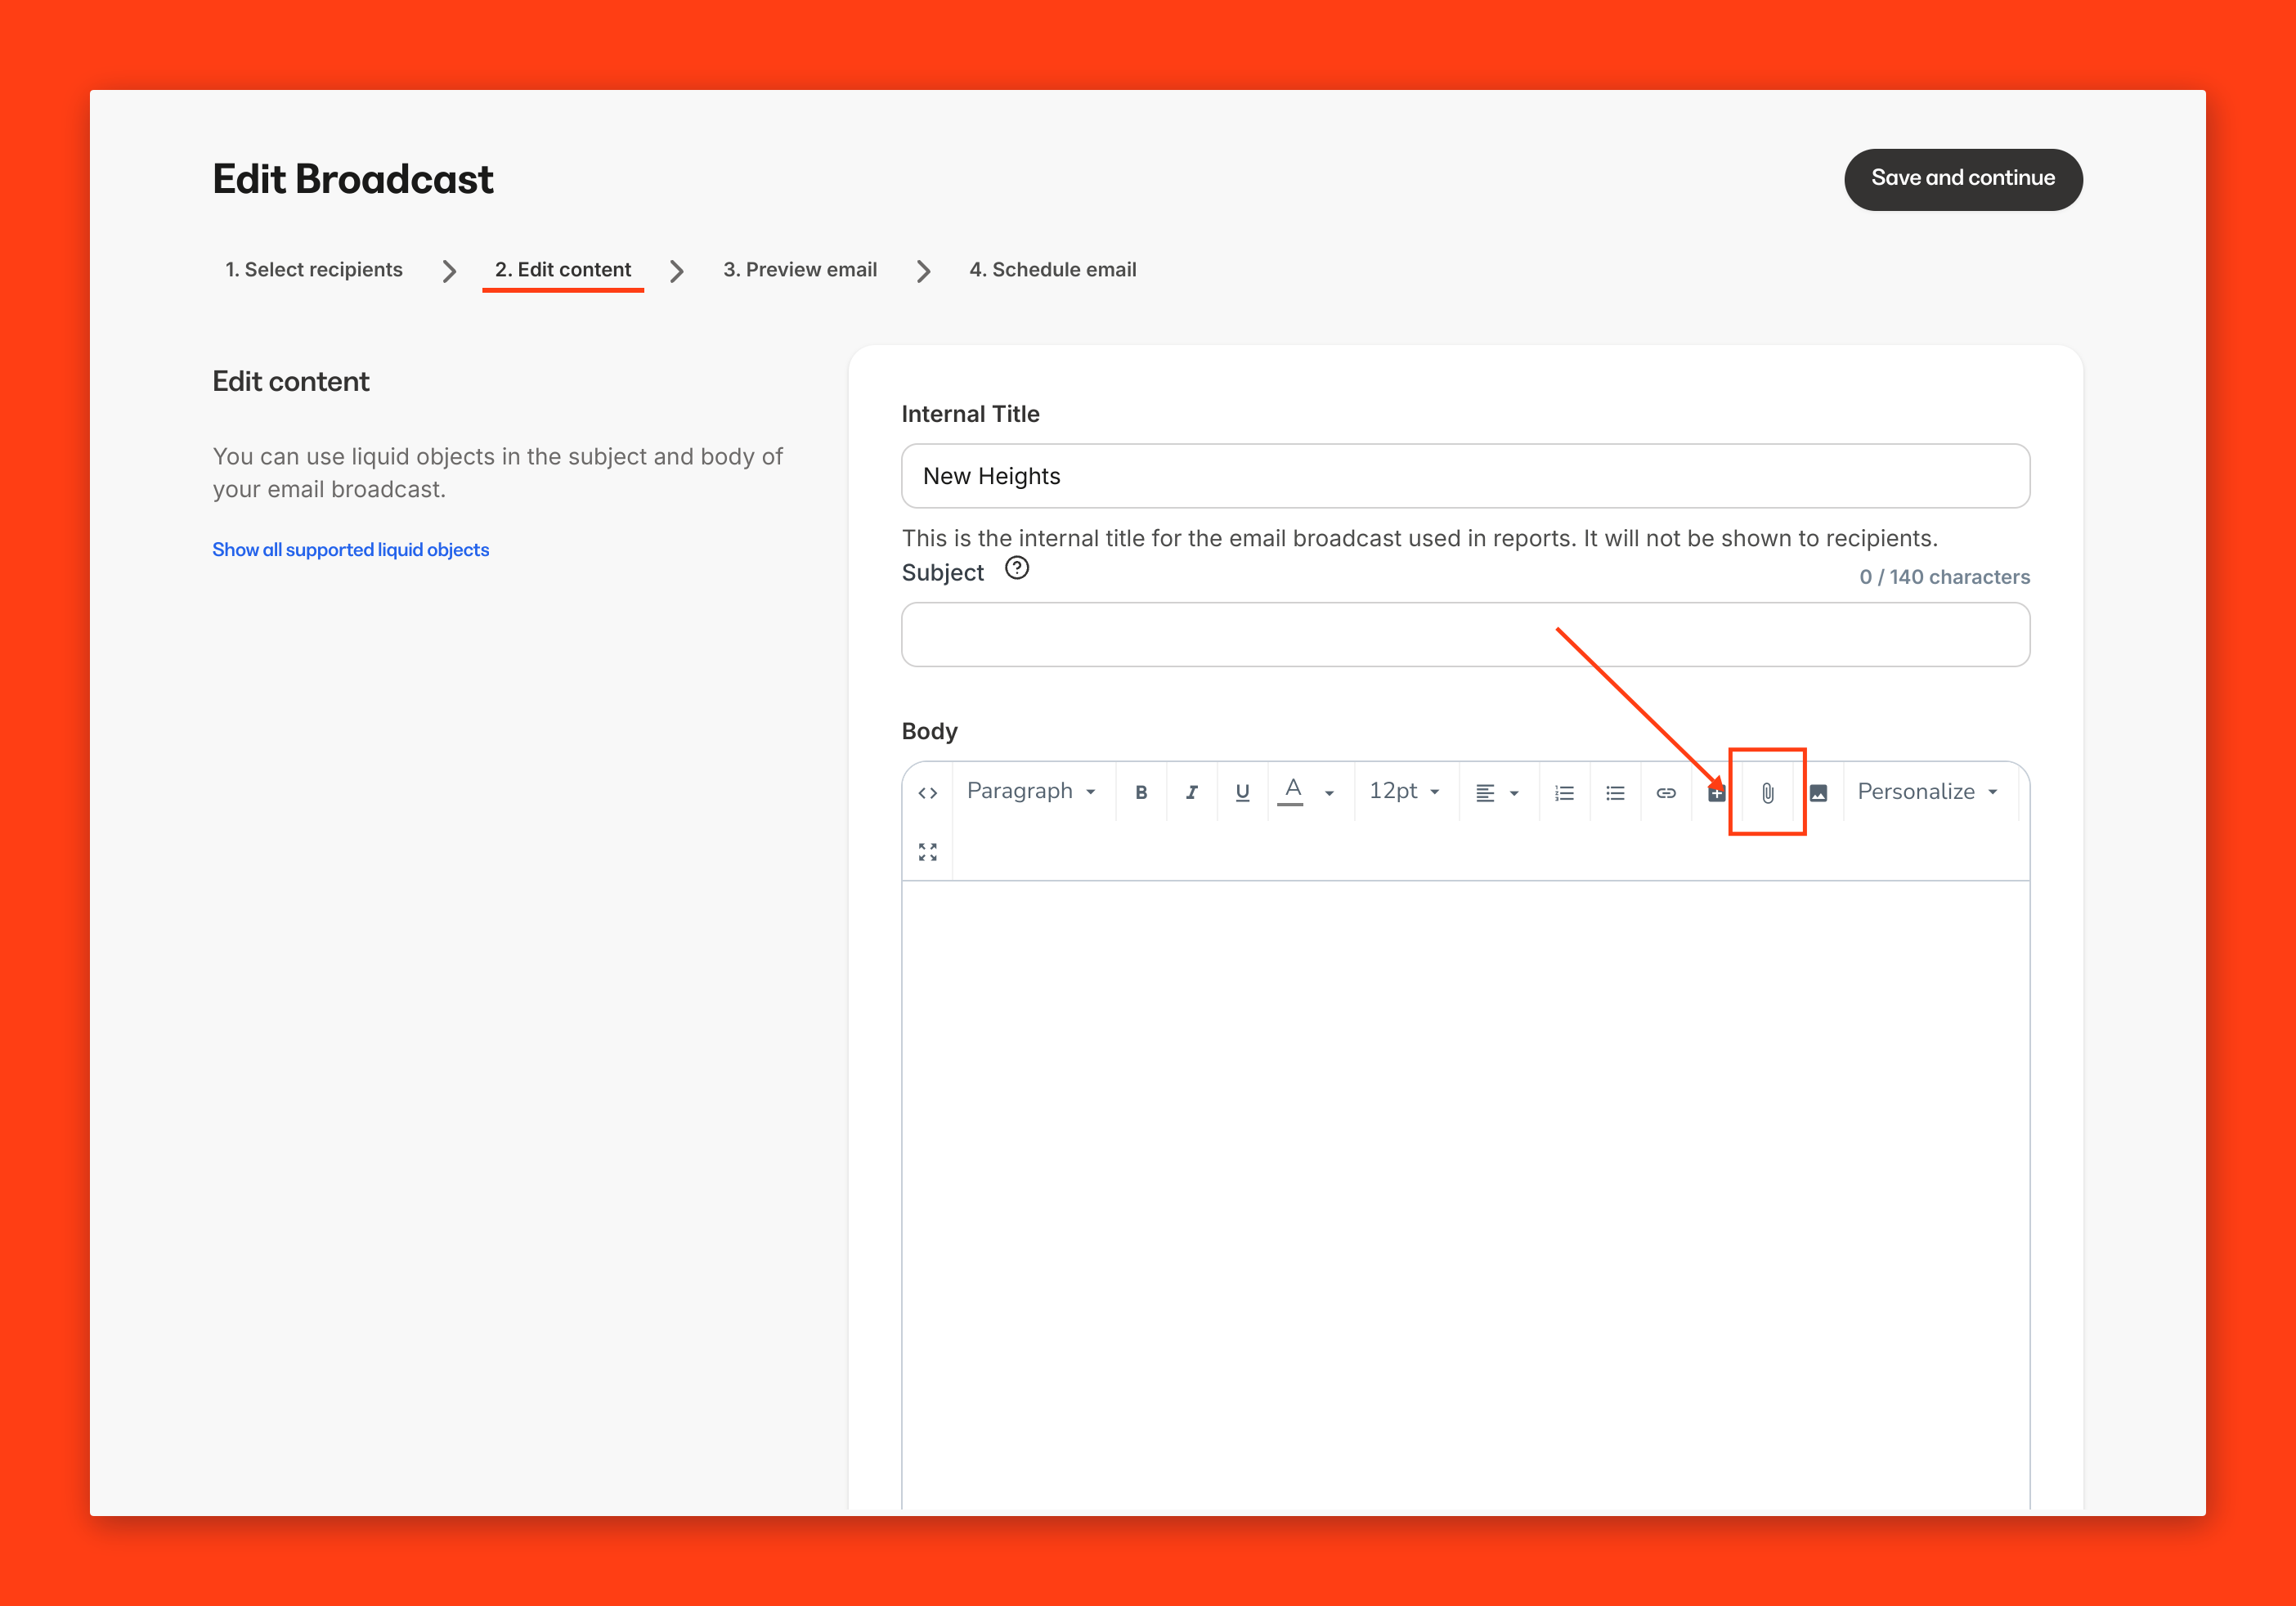Go to Select recipients step

coord(313,270)
